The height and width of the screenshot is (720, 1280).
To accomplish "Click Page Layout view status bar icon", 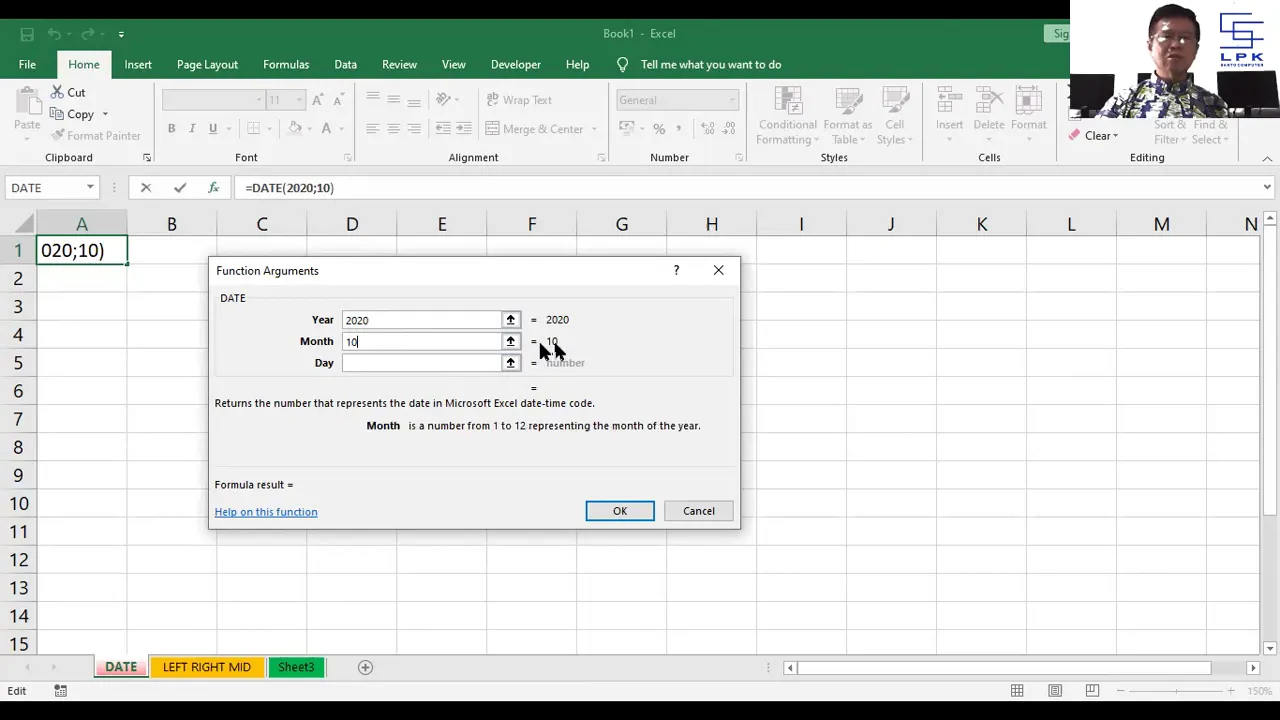I will tap(1055, 691).
